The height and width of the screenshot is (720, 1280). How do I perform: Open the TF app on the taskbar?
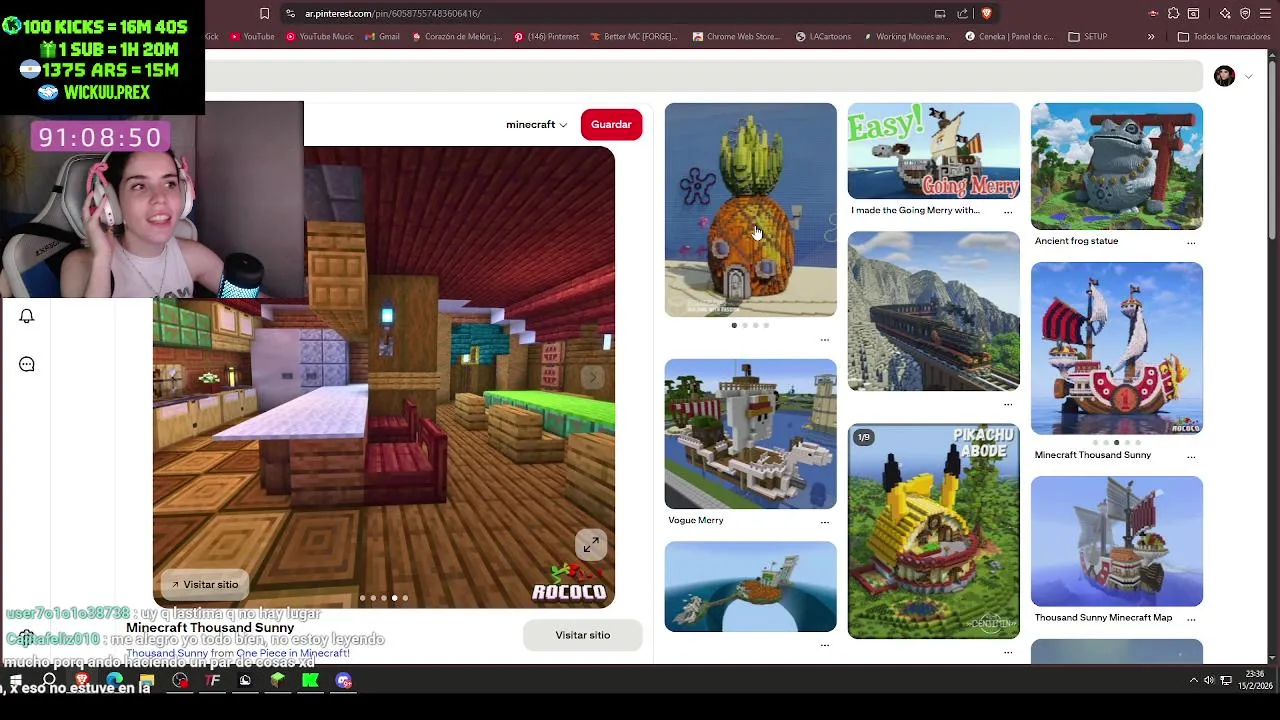pos(212,681)
